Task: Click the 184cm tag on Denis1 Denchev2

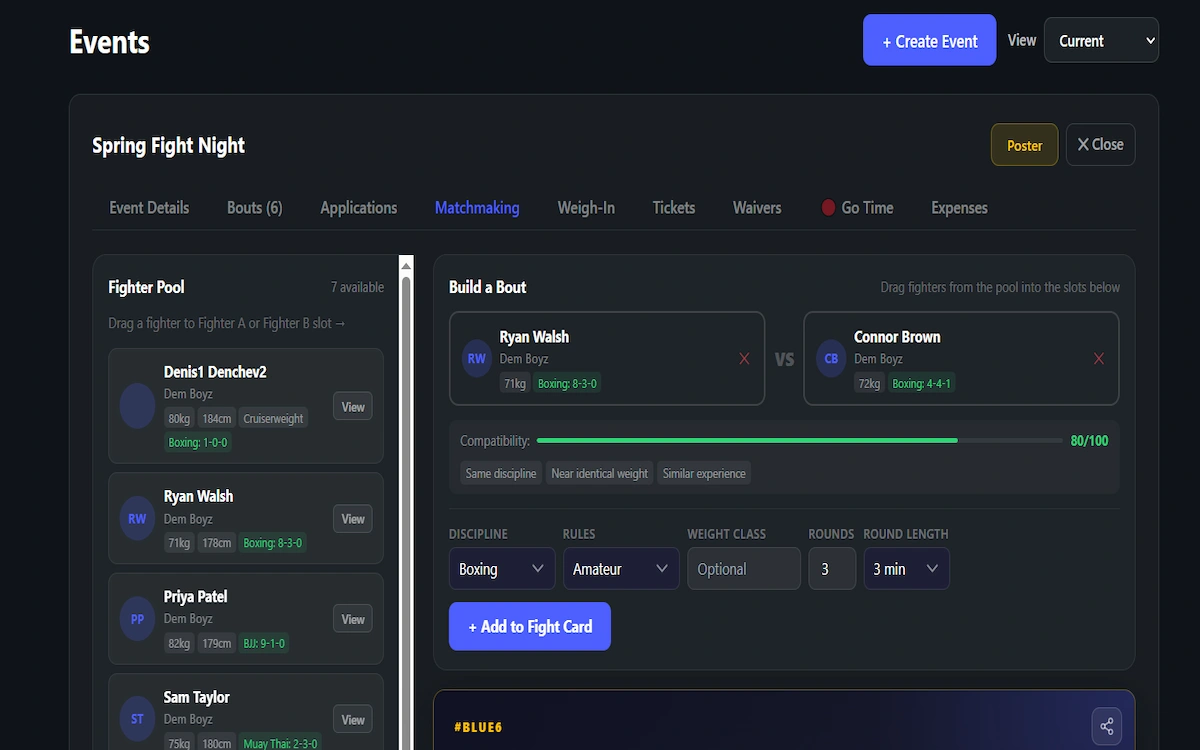Action: click(216, 418)
